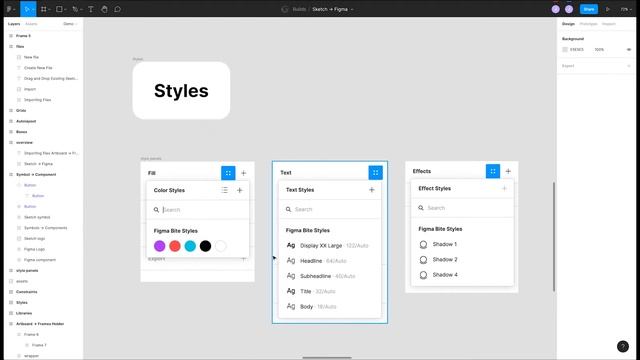Viewport: 640px width, 360px height.
Task: Click the canvas vertical scrollbar
Action: [x=554, y=237]
